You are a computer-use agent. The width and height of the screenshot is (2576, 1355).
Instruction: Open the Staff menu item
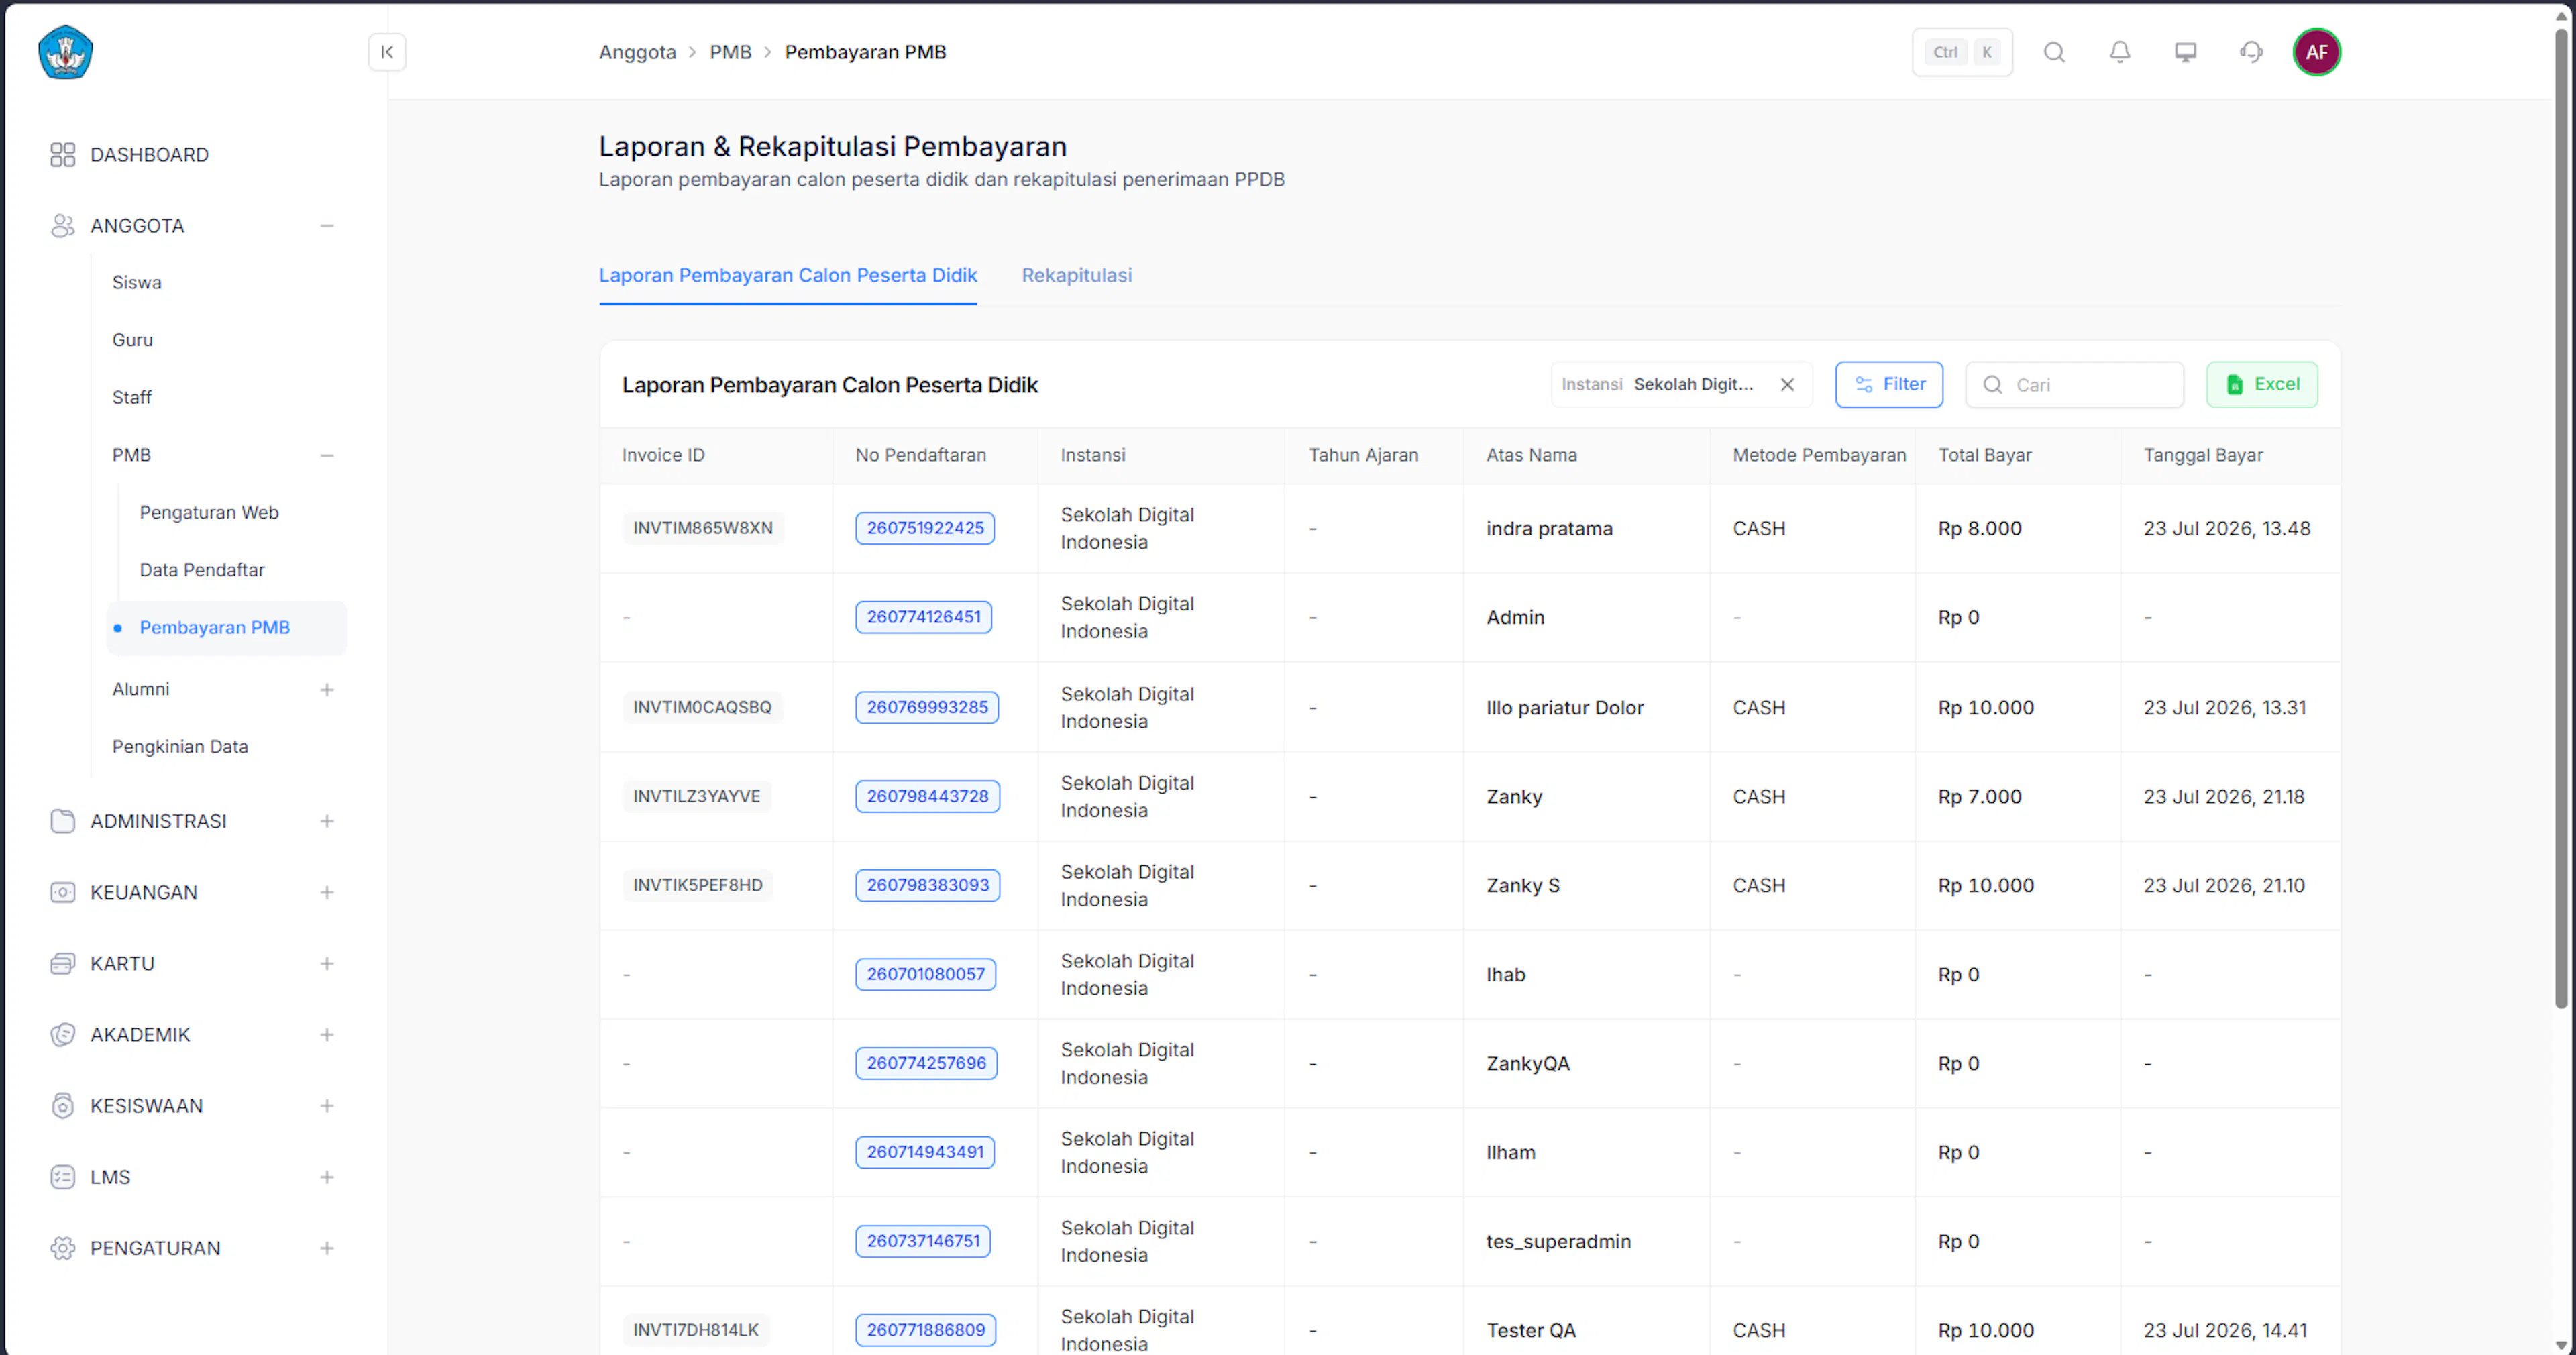132,397
